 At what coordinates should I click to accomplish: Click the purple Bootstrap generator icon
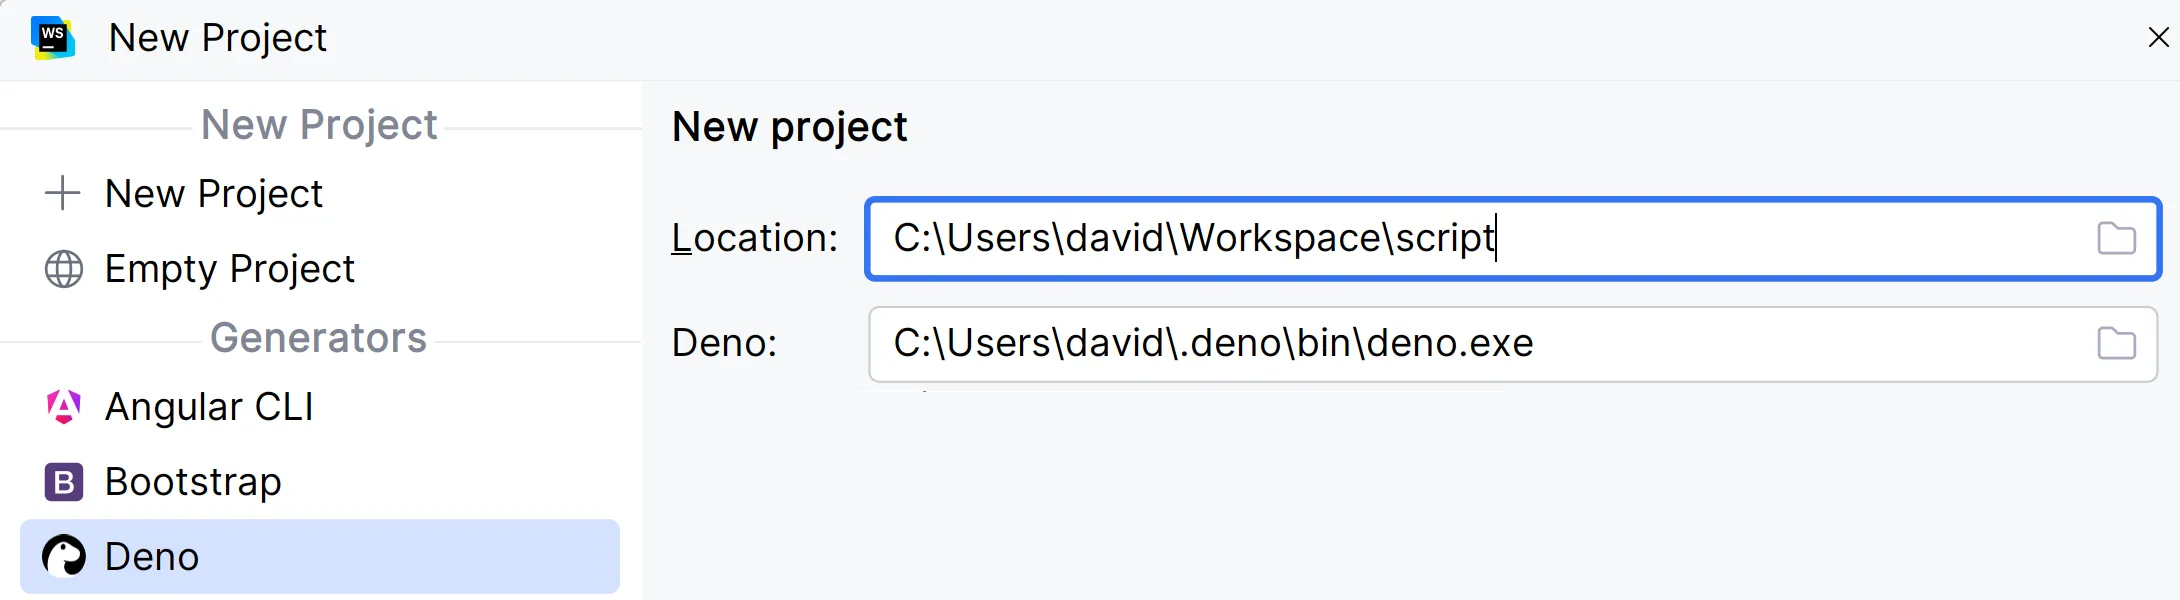click(64, 482)
